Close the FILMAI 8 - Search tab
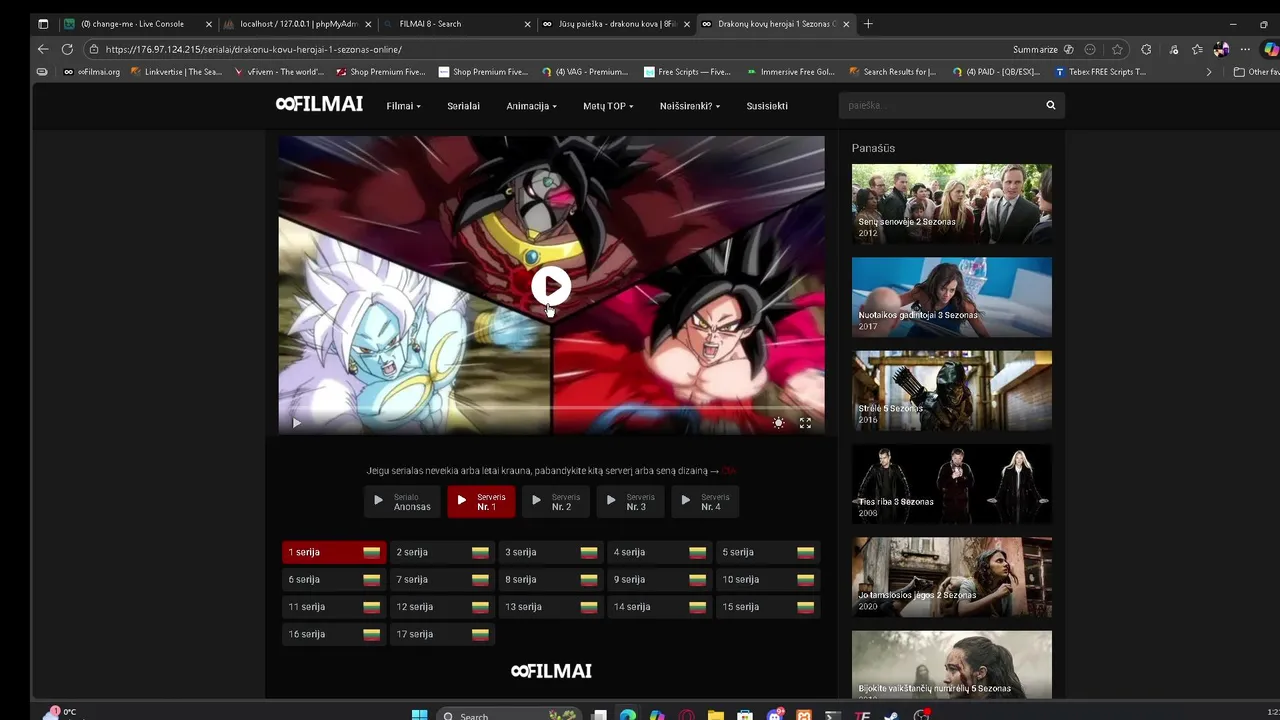This screenshot has width=1280, height=720. tap(527, 24)
